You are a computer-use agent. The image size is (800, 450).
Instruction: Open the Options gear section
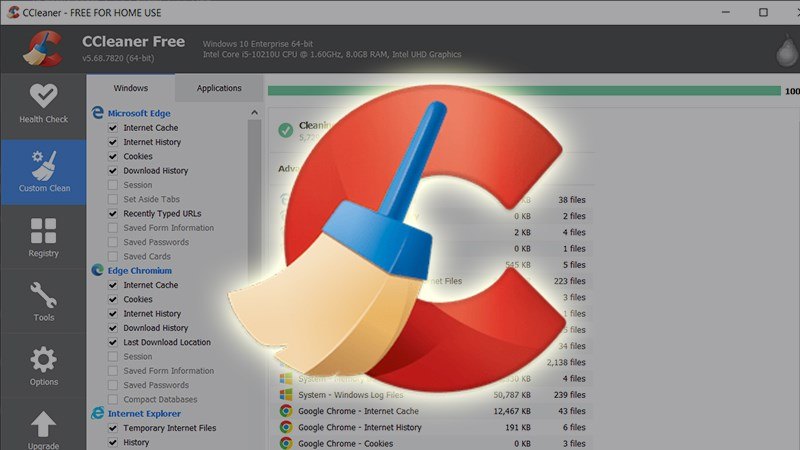coord(43,366)
